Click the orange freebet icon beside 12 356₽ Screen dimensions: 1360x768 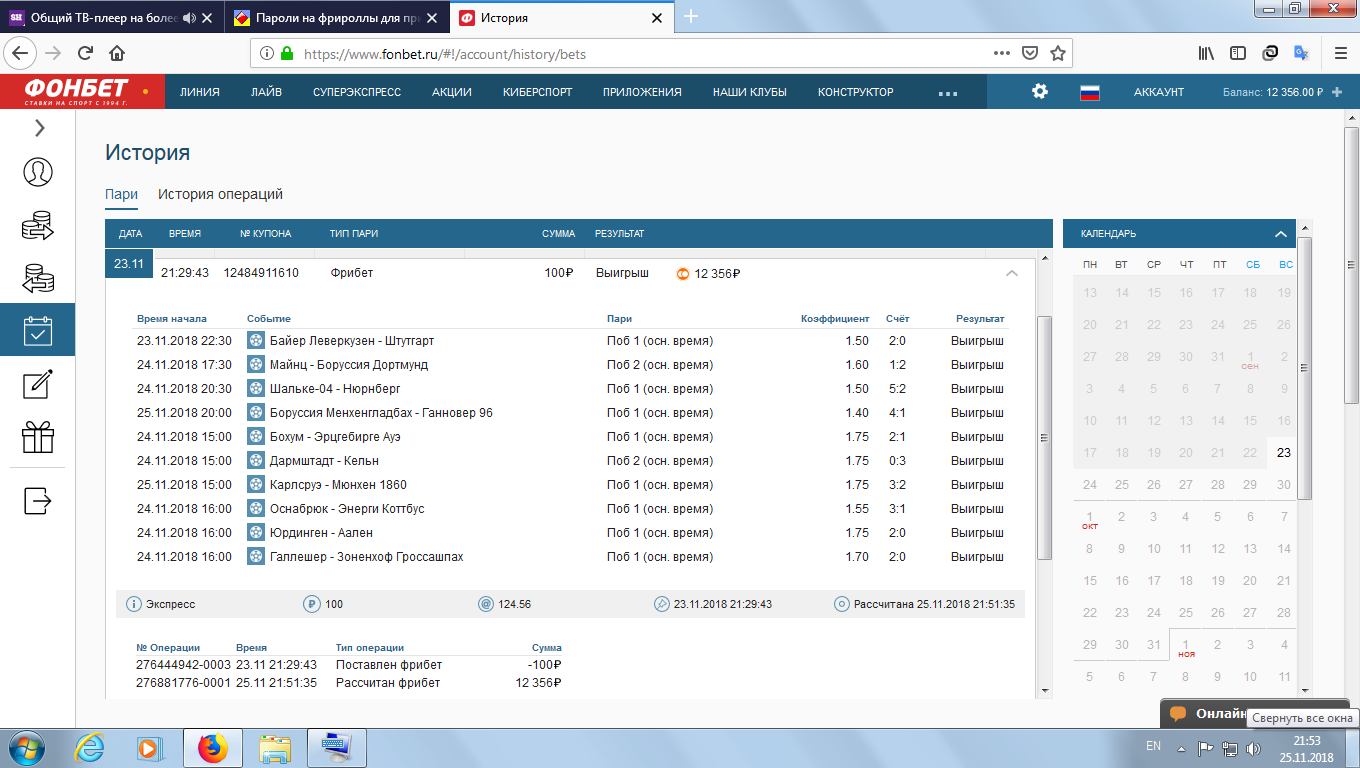(683, 273)
